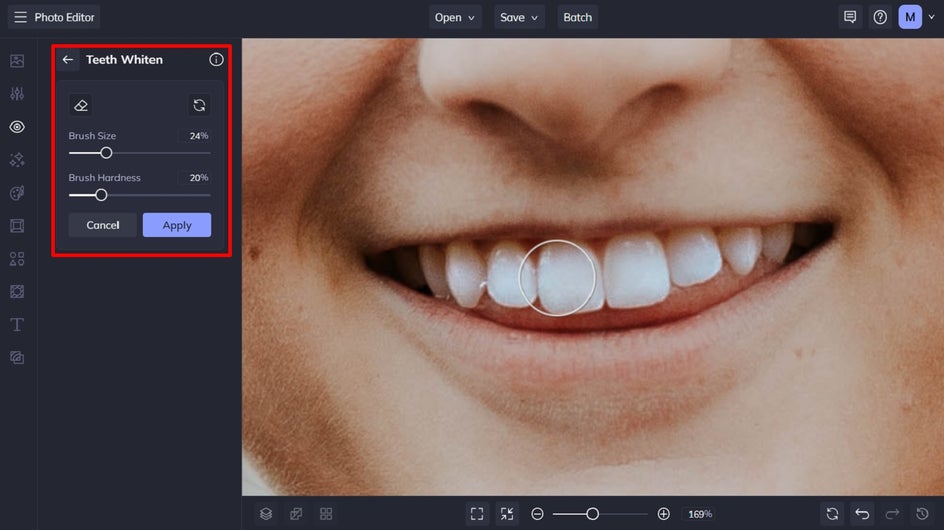Open the Overlays texture sidebar icon
This screenshot has width=944, height=530.
point(17,292)
